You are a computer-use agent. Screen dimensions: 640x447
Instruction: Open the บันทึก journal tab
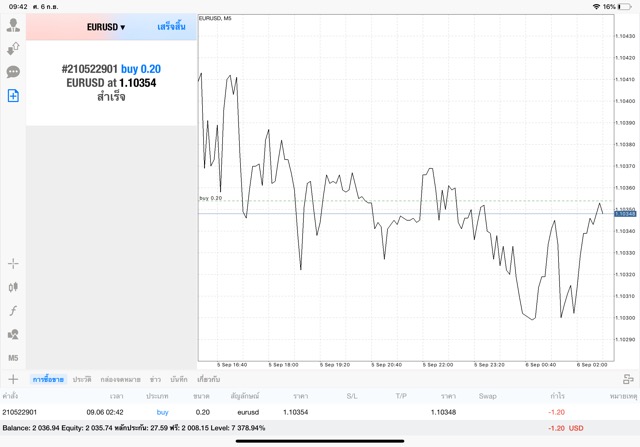pyautogui.click(x=179, y=379)
